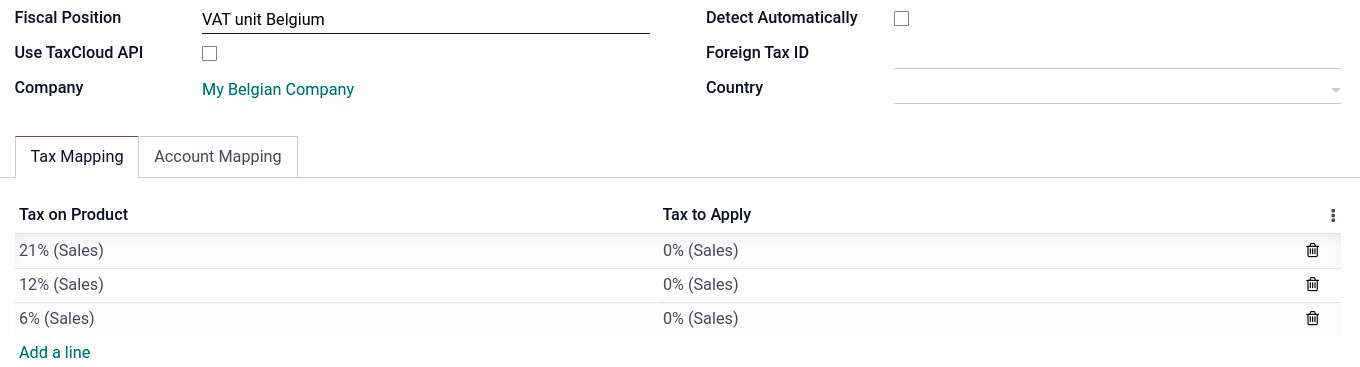Switch to the Account Mapping tab
The height and width of the screenshot is (367, 1360).
pos(218,157)
